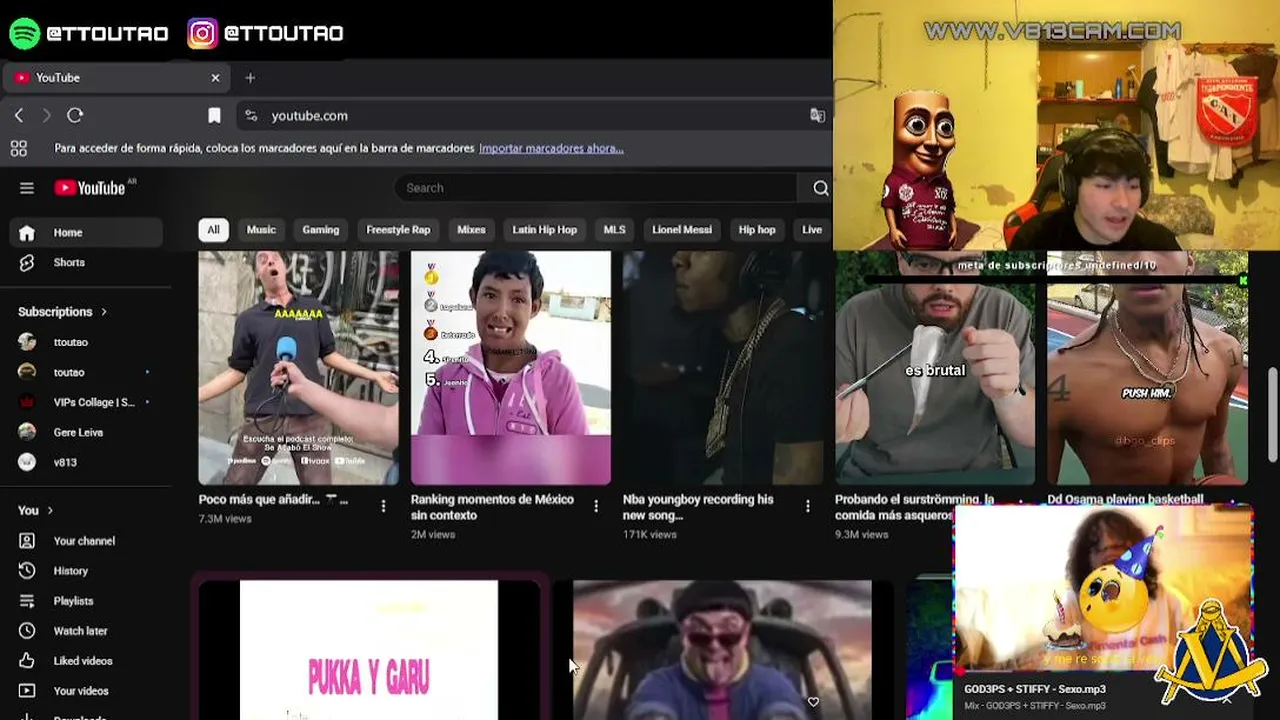Screen dimensions: 1280x720
Task: Go to Home in the sidebar
Action: click(86, 233)
